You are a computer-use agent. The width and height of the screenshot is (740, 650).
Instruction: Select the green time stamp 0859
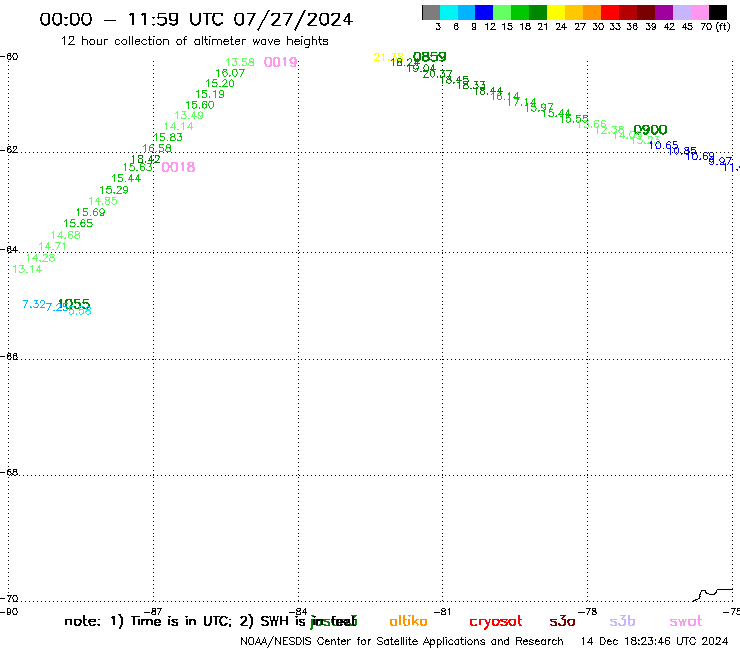click(429, 57)
